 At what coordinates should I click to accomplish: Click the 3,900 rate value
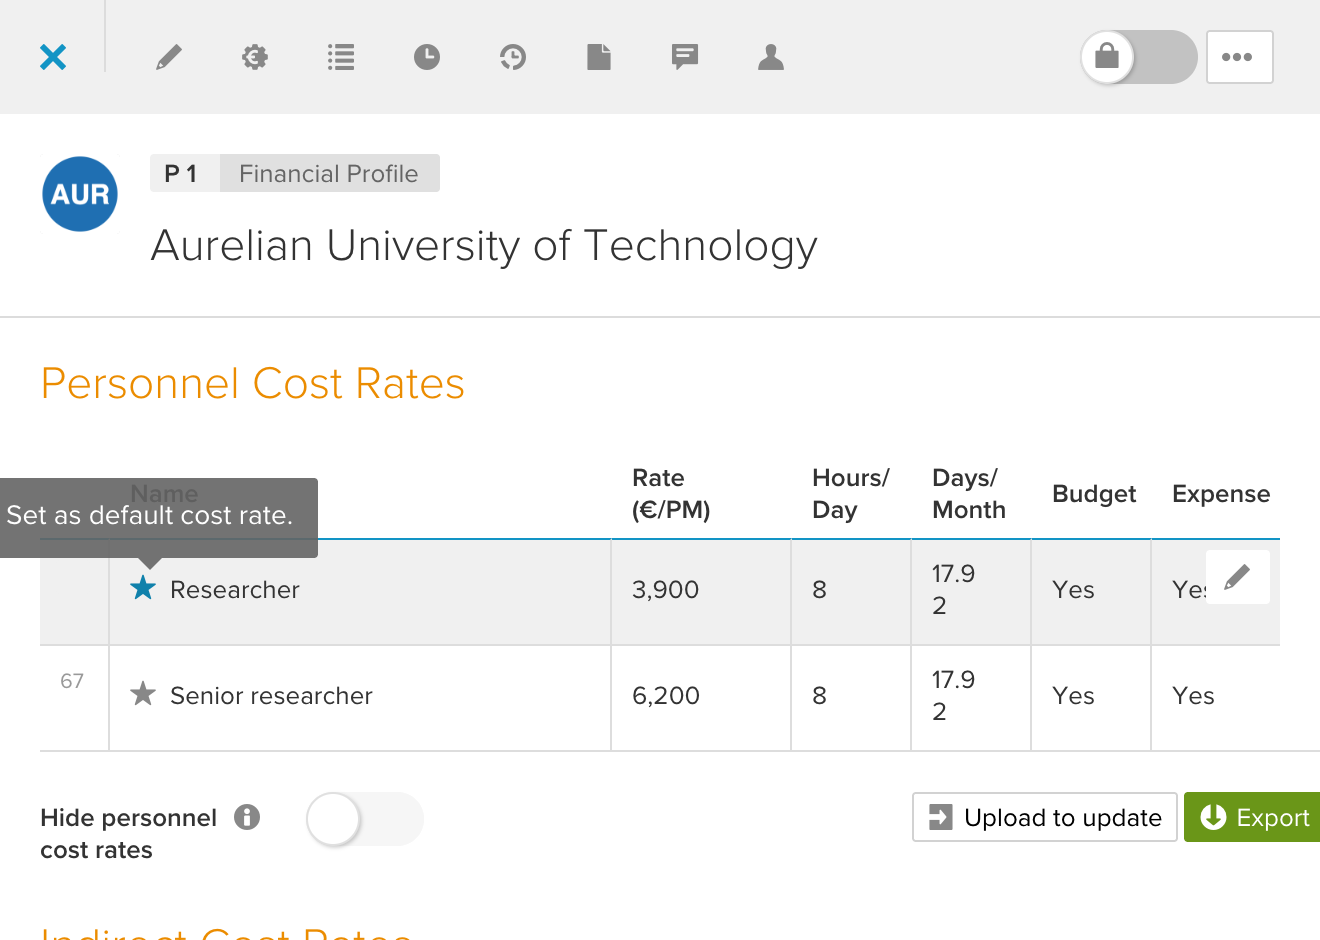(665, 590)
